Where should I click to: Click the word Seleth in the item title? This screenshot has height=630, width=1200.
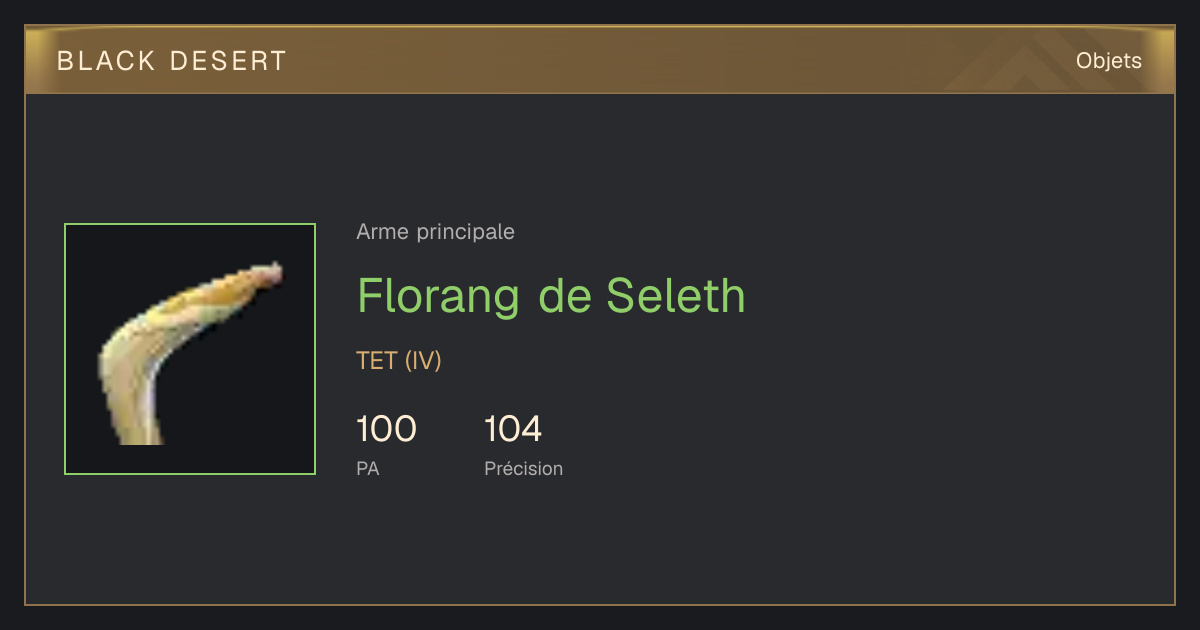click(x=676, y=296)
